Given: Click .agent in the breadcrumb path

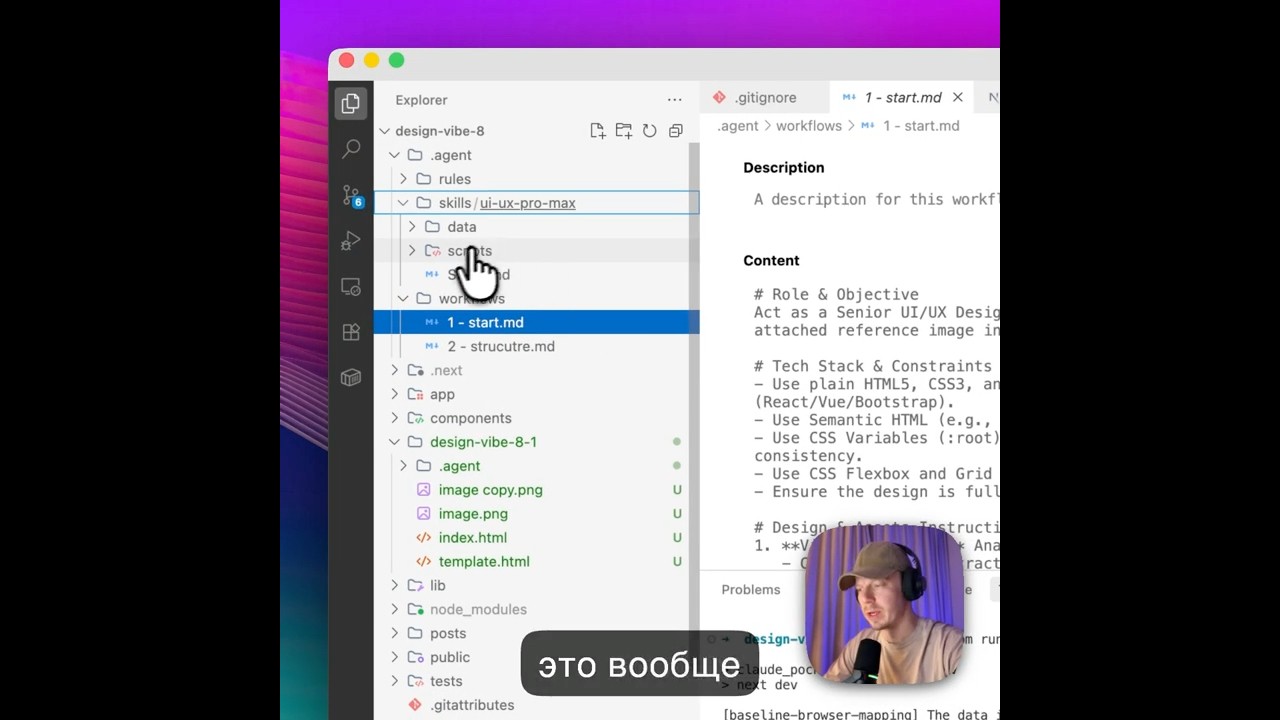Looking at the screenshot, I should (x=738, y=126).
